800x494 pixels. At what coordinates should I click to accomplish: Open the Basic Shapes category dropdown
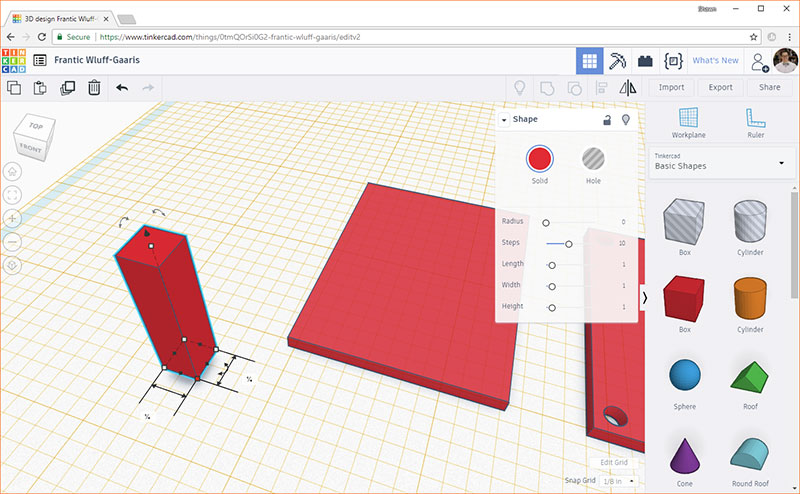tap(780, 162)
